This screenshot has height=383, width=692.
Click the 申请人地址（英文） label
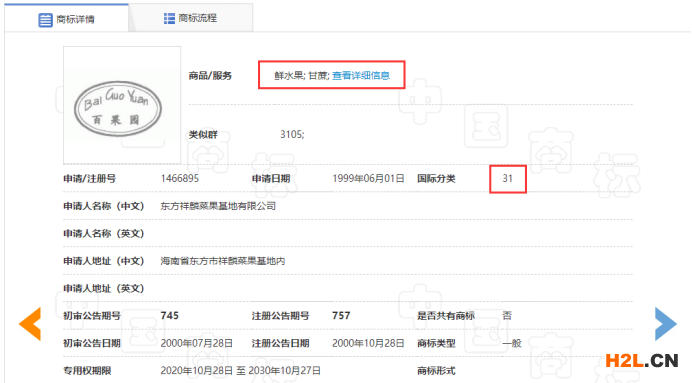(x=104, y=289)
